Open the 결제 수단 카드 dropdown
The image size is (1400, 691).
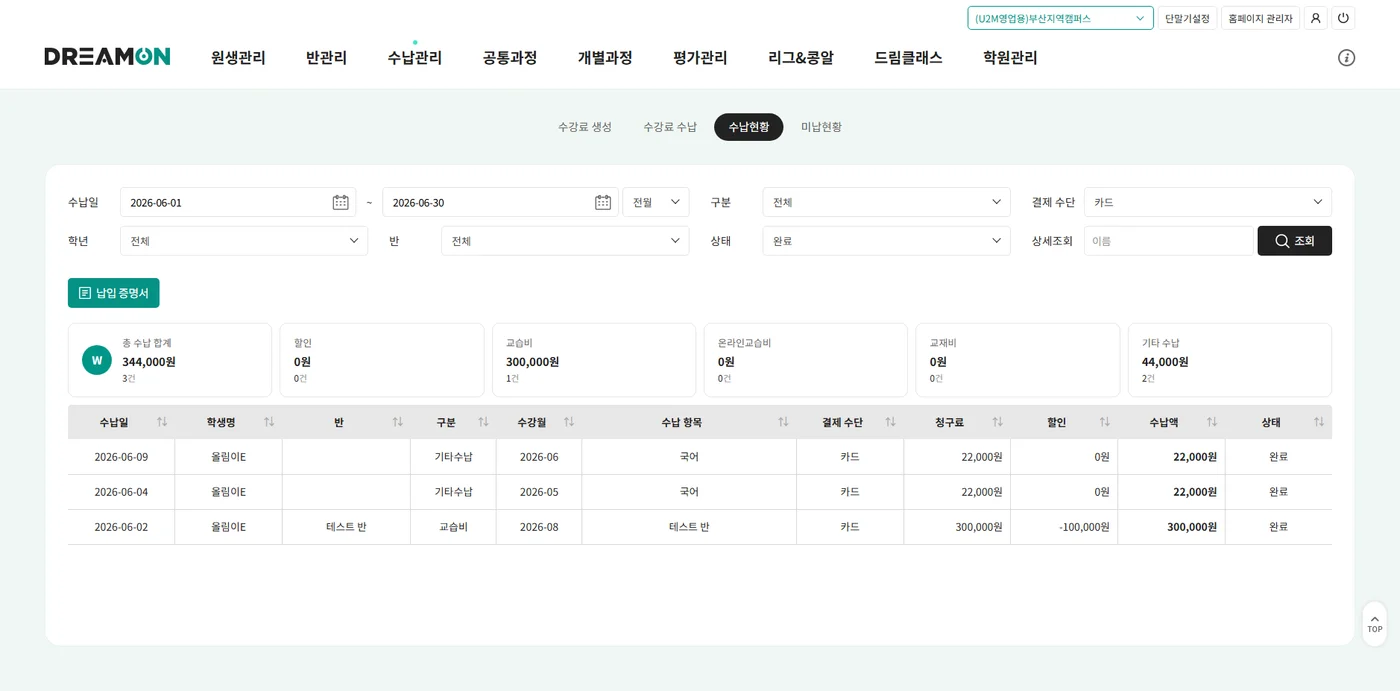point(1208,202)
